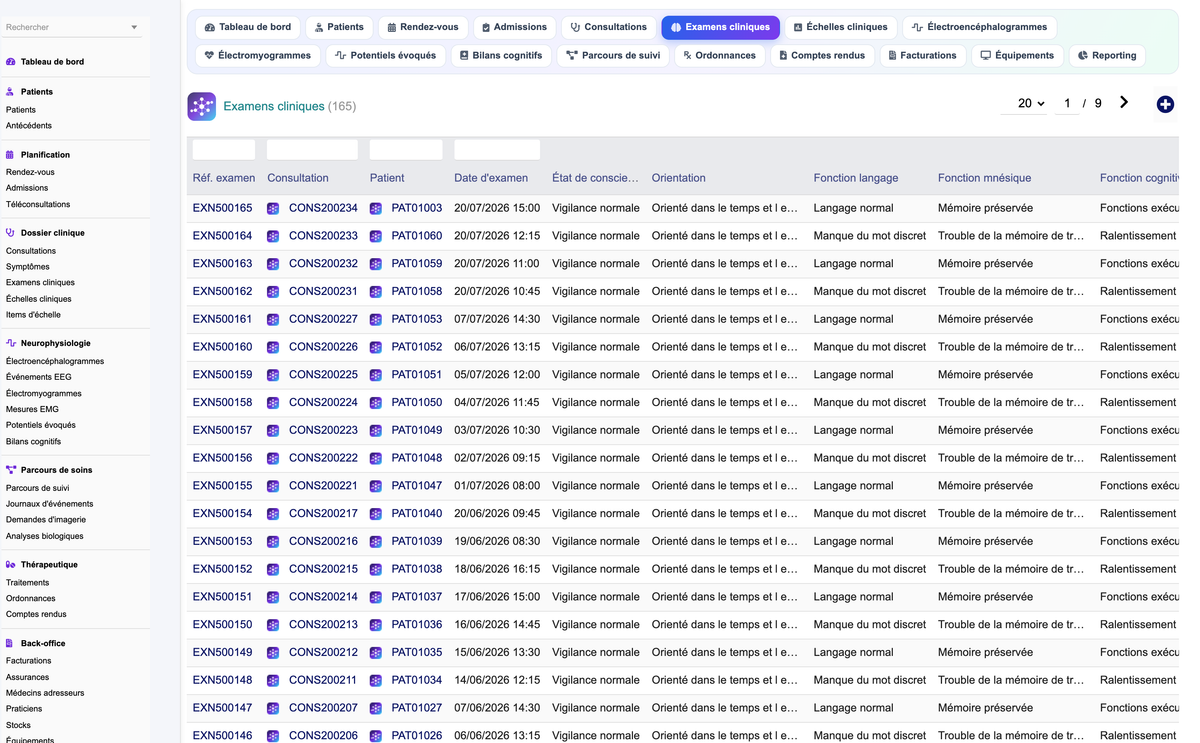The height and width of the screenshot is (743, 1200).
Task: Open patient PAT01059 link
Action: coord(416,264)
